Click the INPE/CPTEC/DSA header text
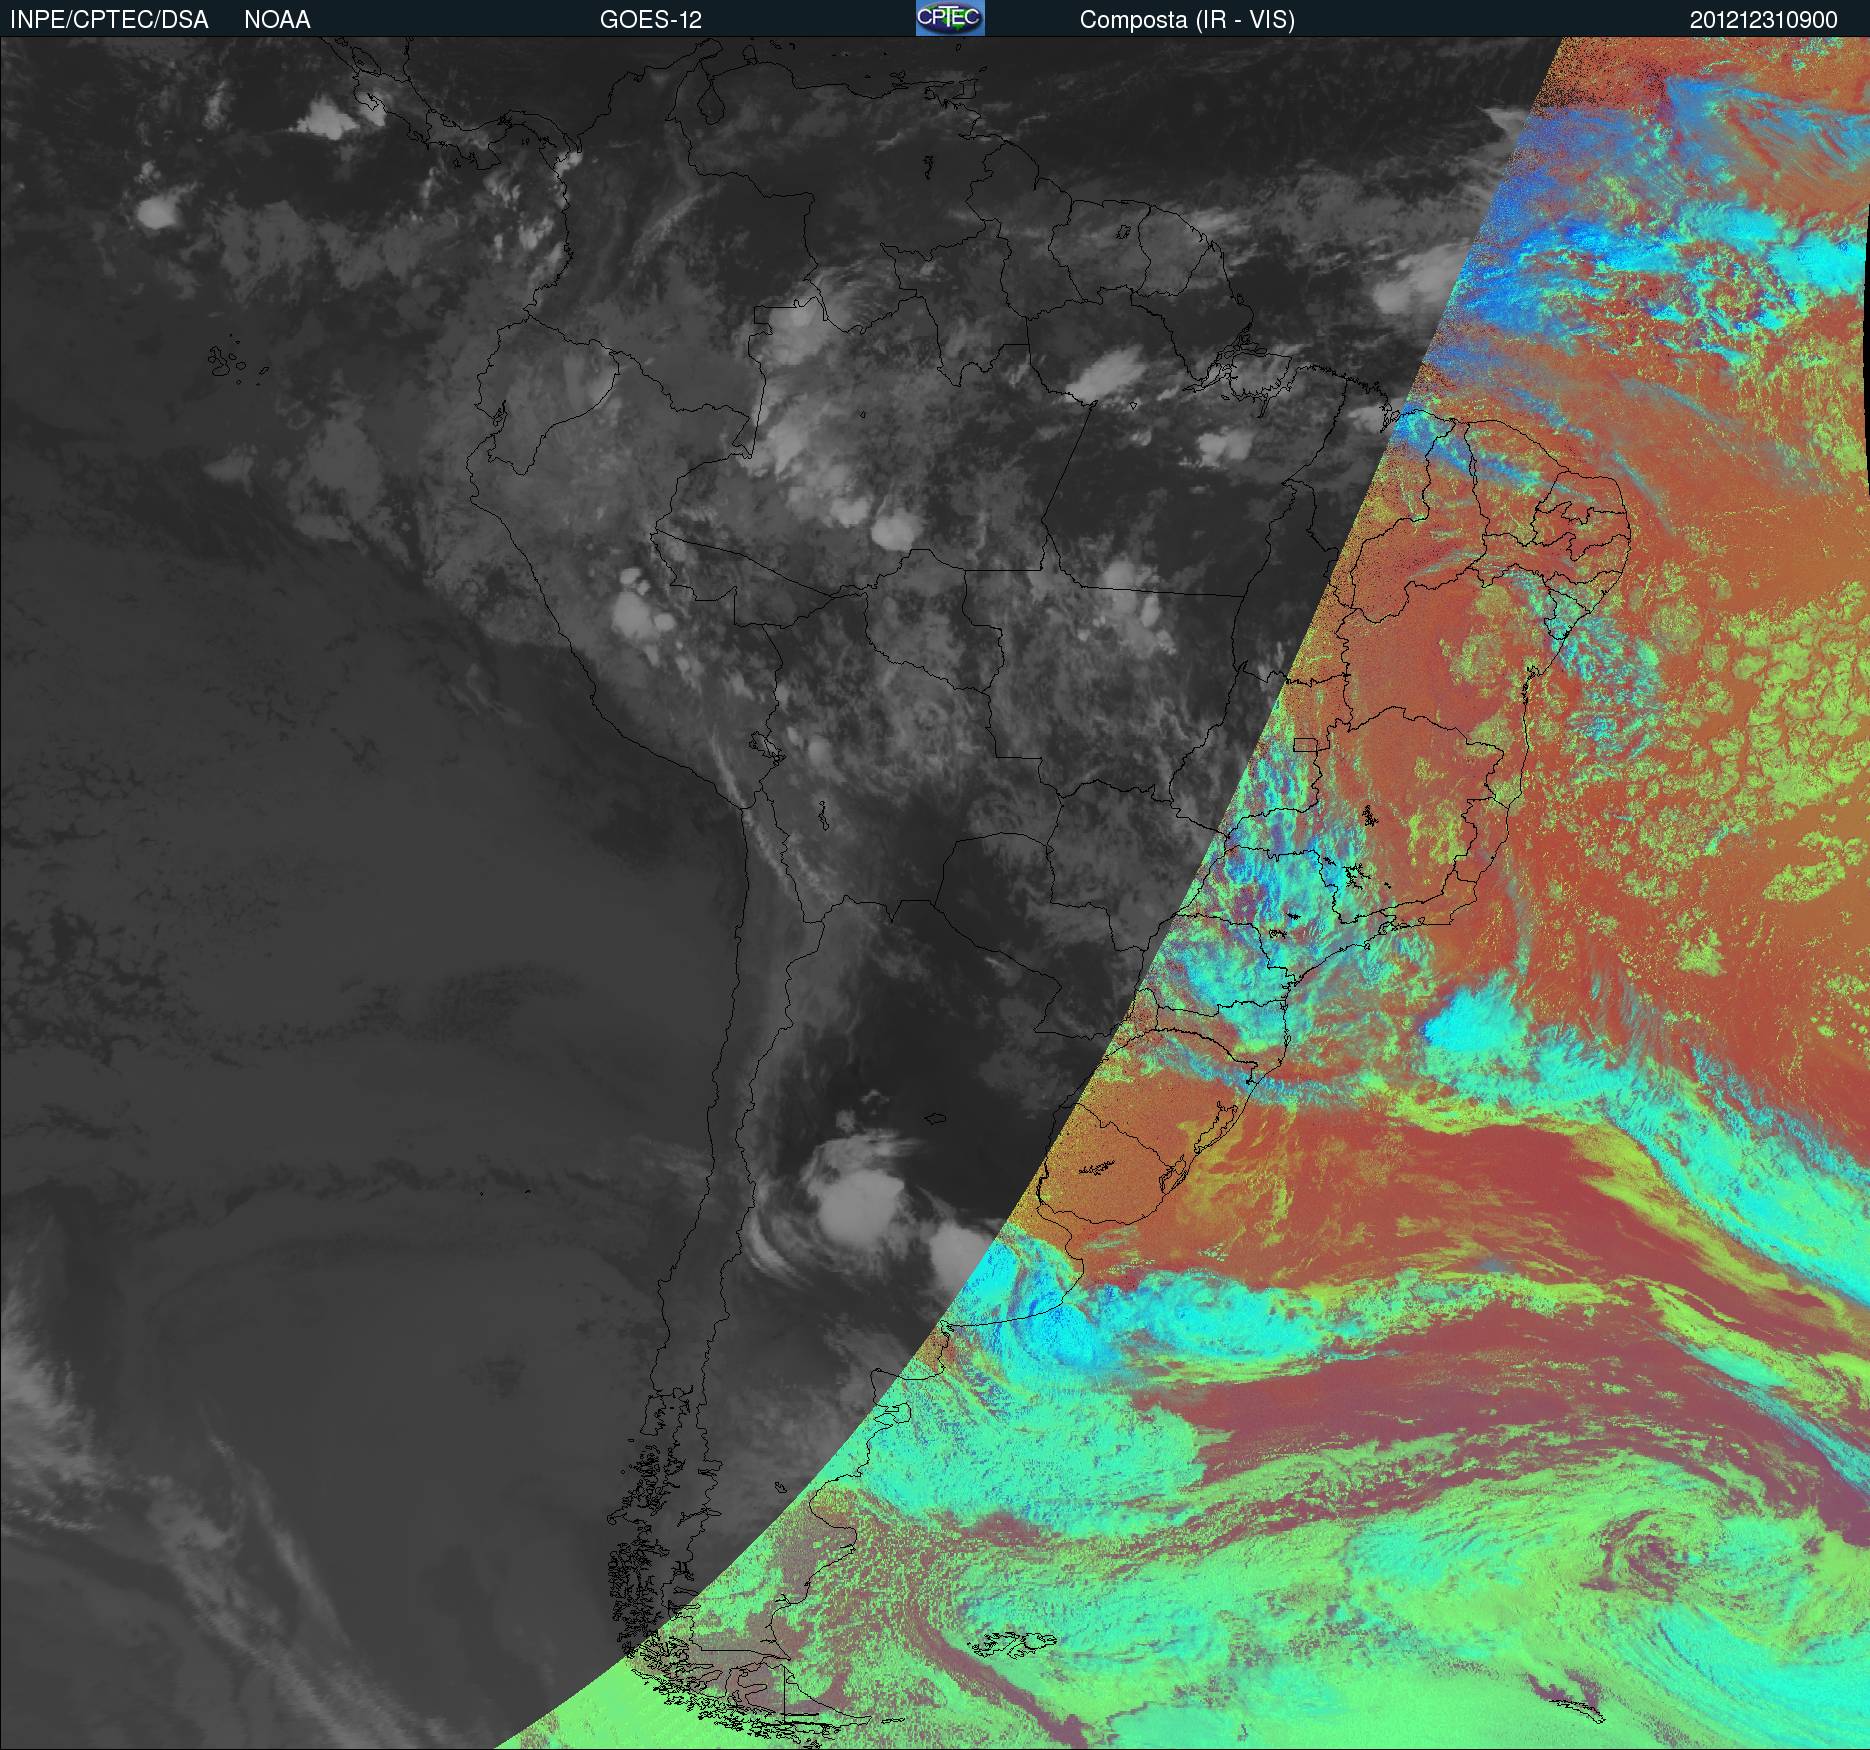The image size is (1870, 1750). [x=109, y=20]
